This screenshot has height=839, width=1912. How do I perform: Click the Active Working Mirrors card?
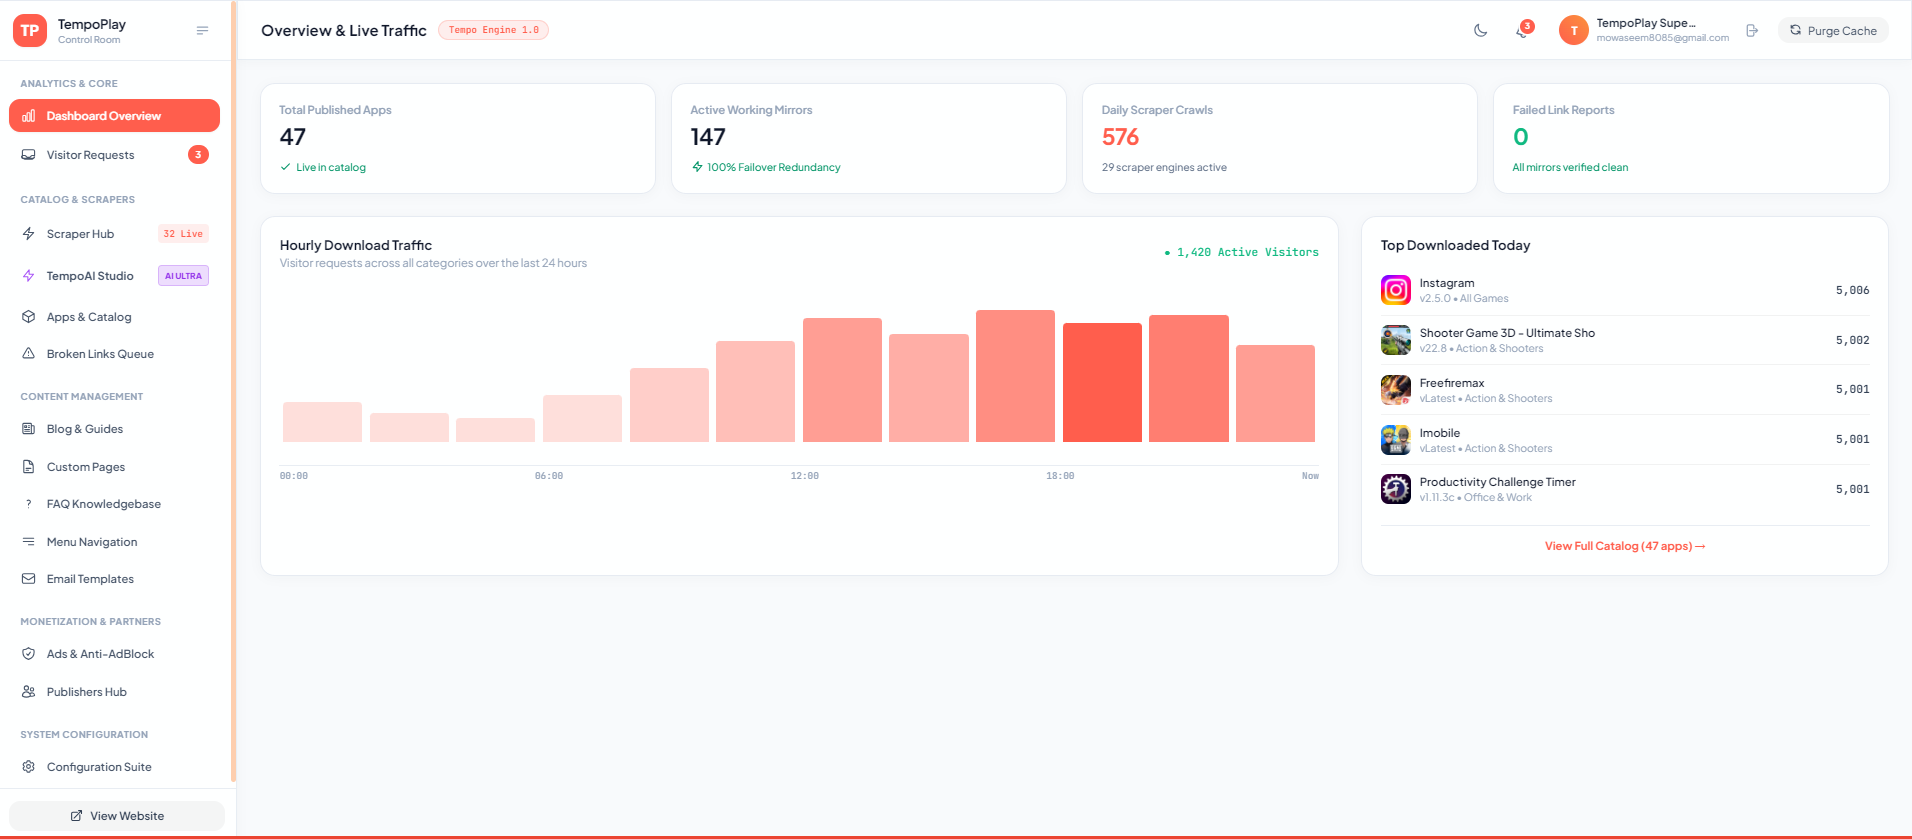[869, 138]
